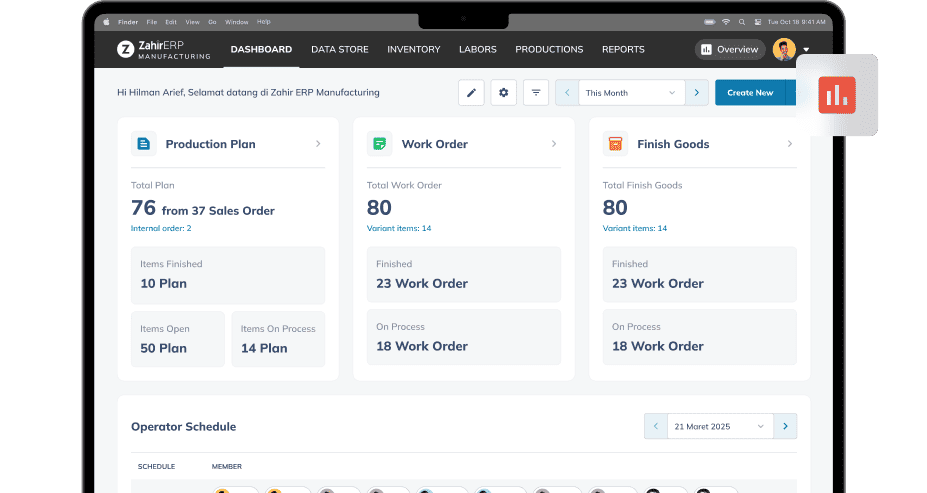Screen dimensions: 927x493
Task: Click the Operator Schedule heading
Action: 183,427
